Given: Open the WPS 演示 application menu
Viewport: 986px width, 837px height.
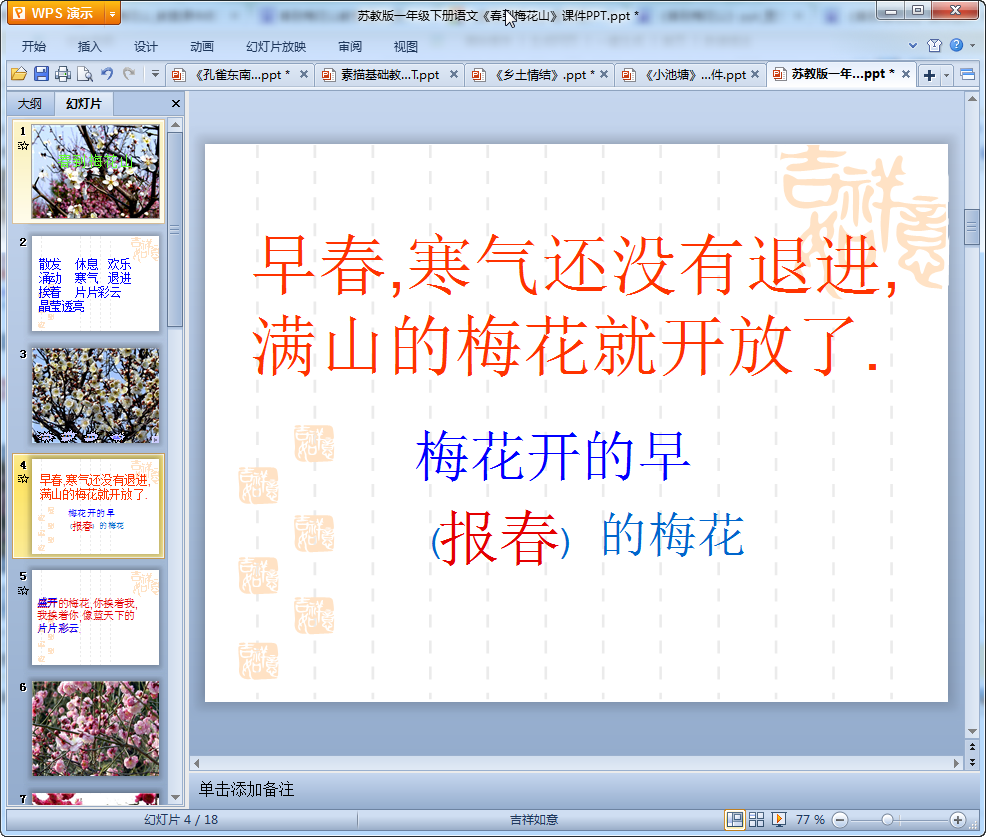Looking at the screenshot, I should click(x=56, y=13).
